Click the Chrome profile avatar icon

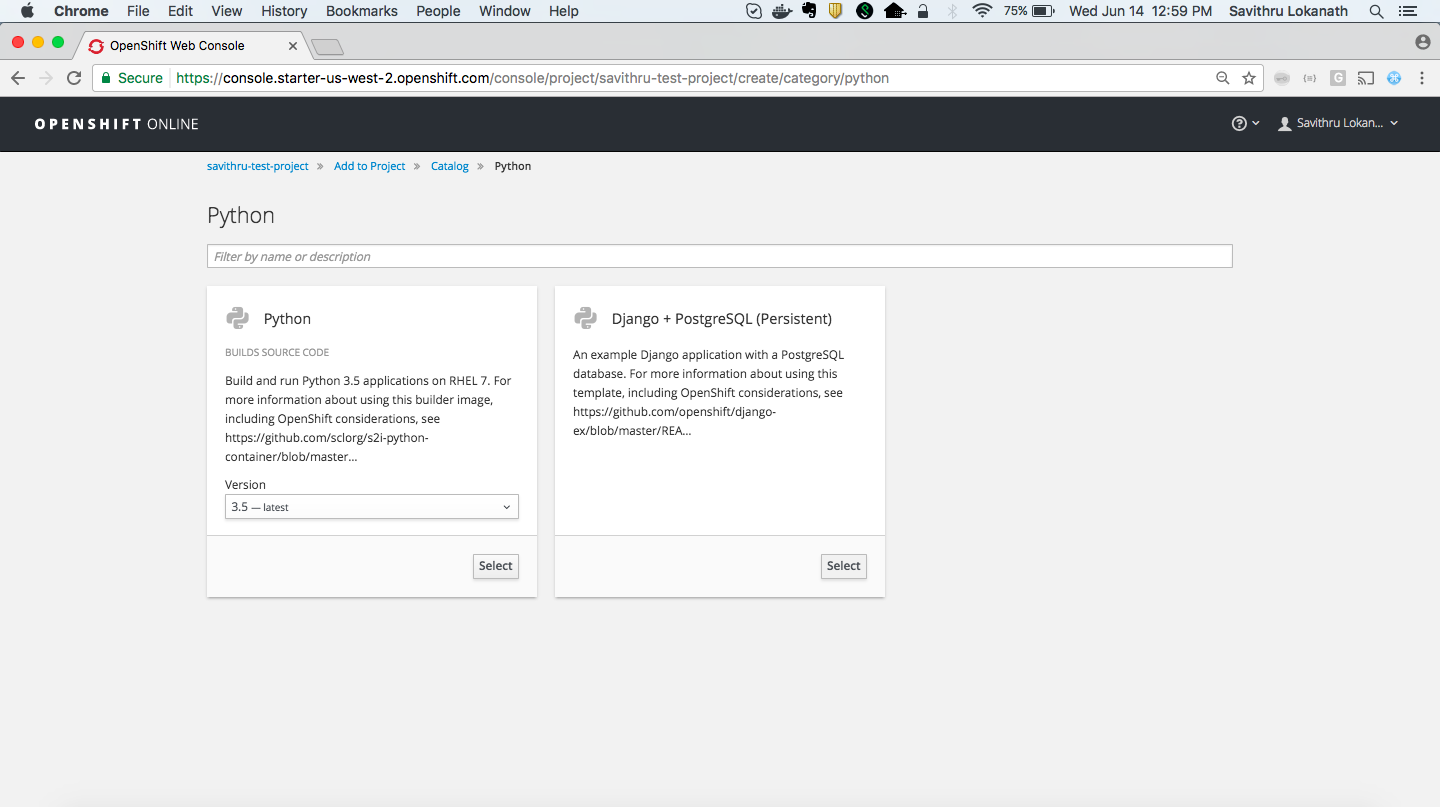[x=1423, y=42]
